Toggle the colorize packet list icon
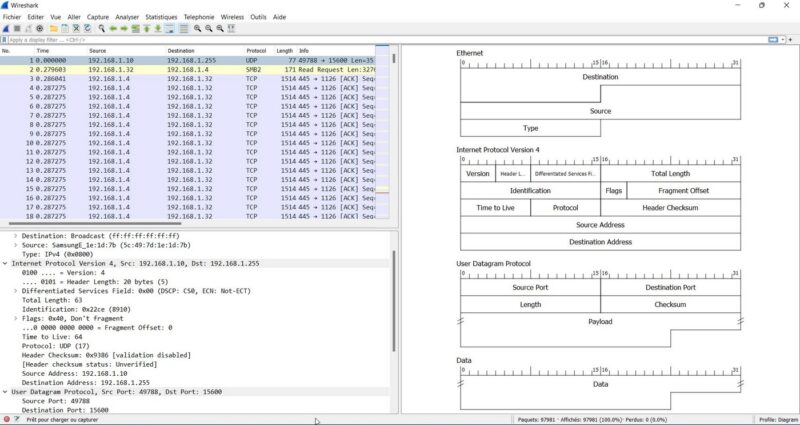Image resolution: width=800 pixels, height=425 pixels. pyautogui.click(x=183, y=29)
